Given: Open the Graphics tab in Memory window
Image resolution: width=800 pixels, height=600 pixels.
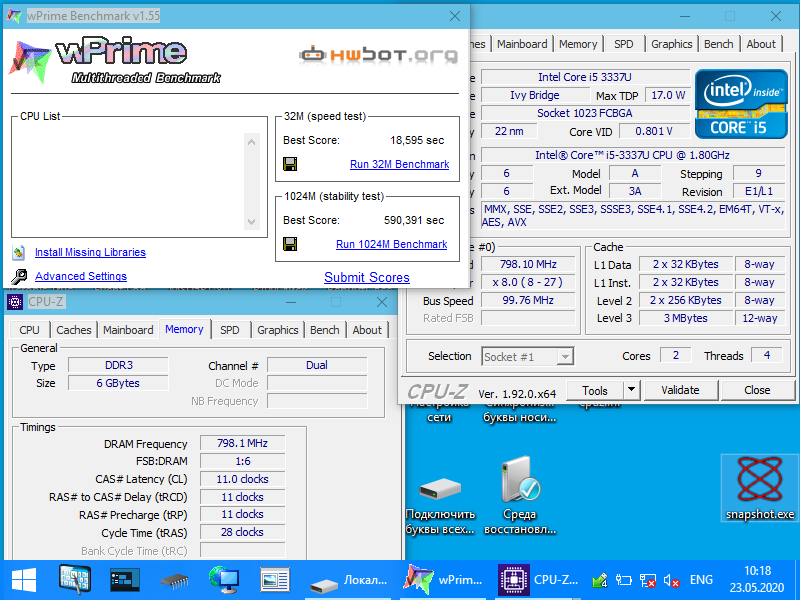Looking at the screenshot, I should tap(278, 330).
